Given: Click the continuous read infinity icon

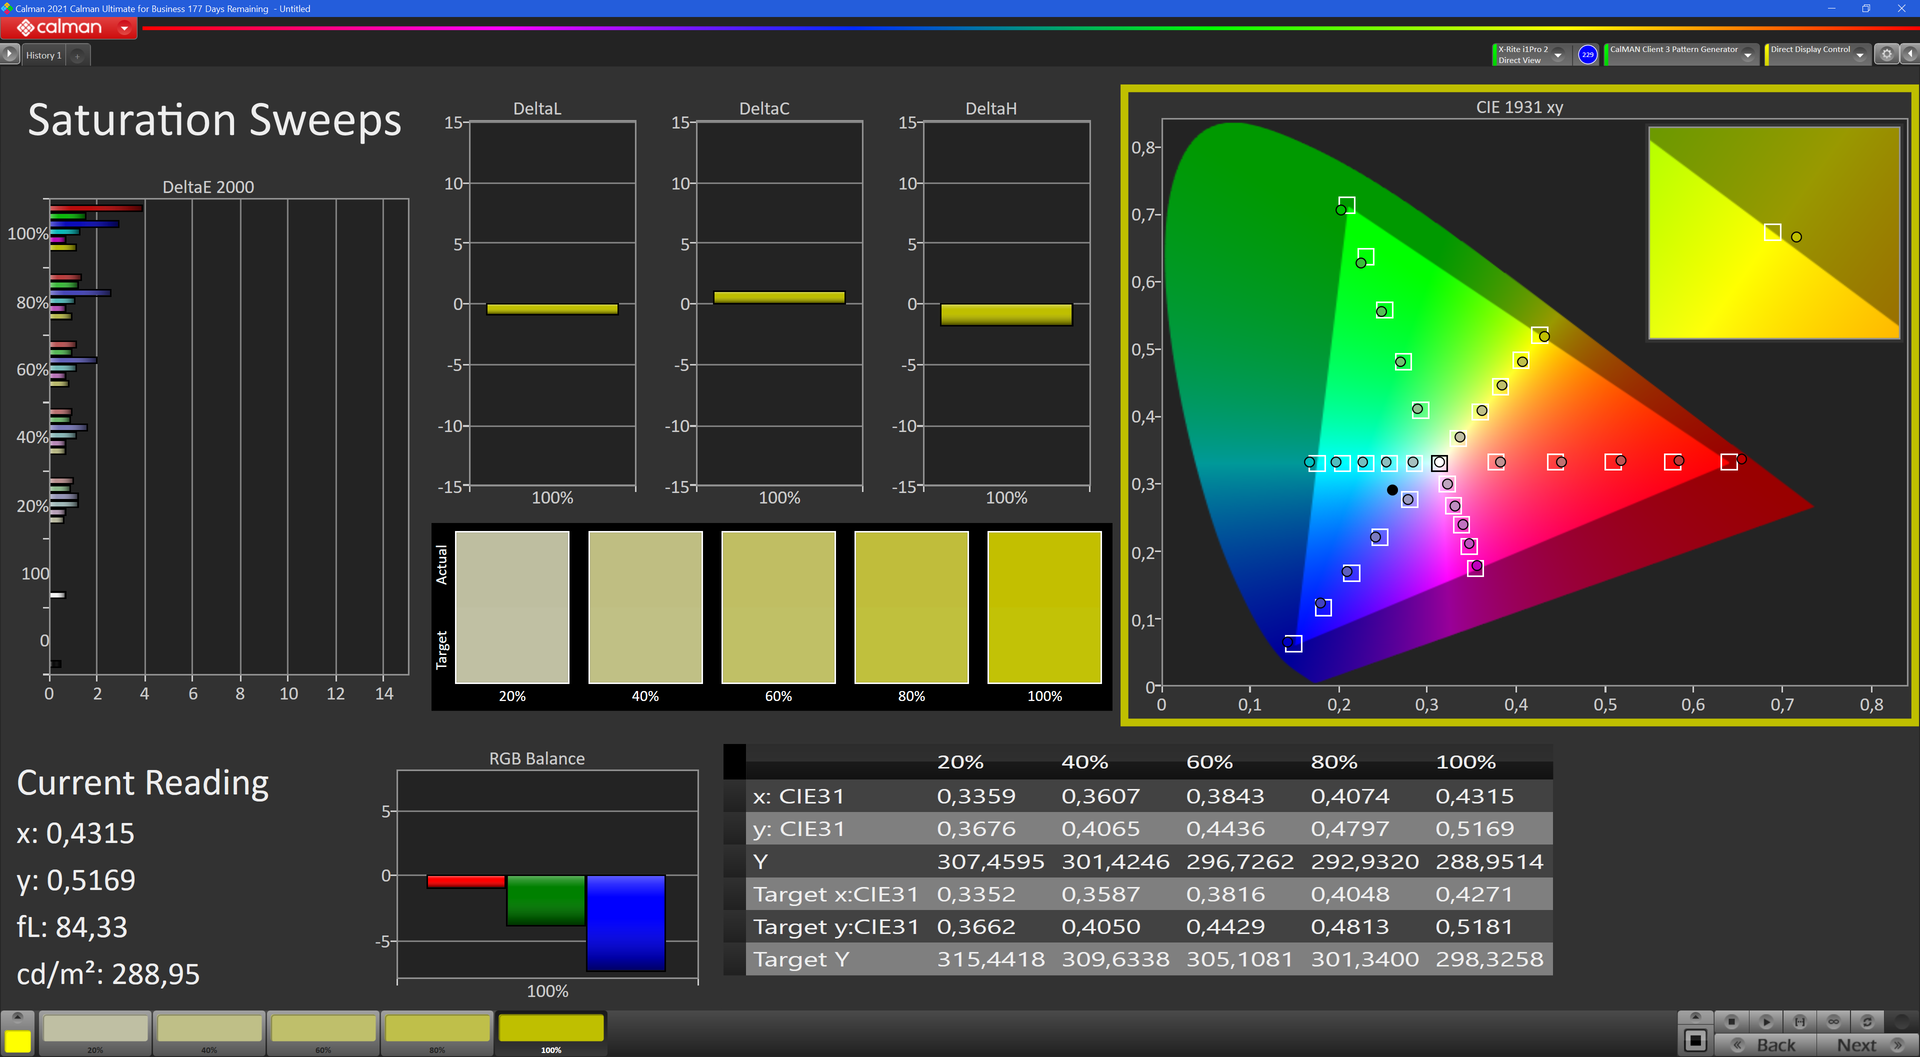Looking at the screenshot, I should pyautogui.click(x=1833, y=1021).
